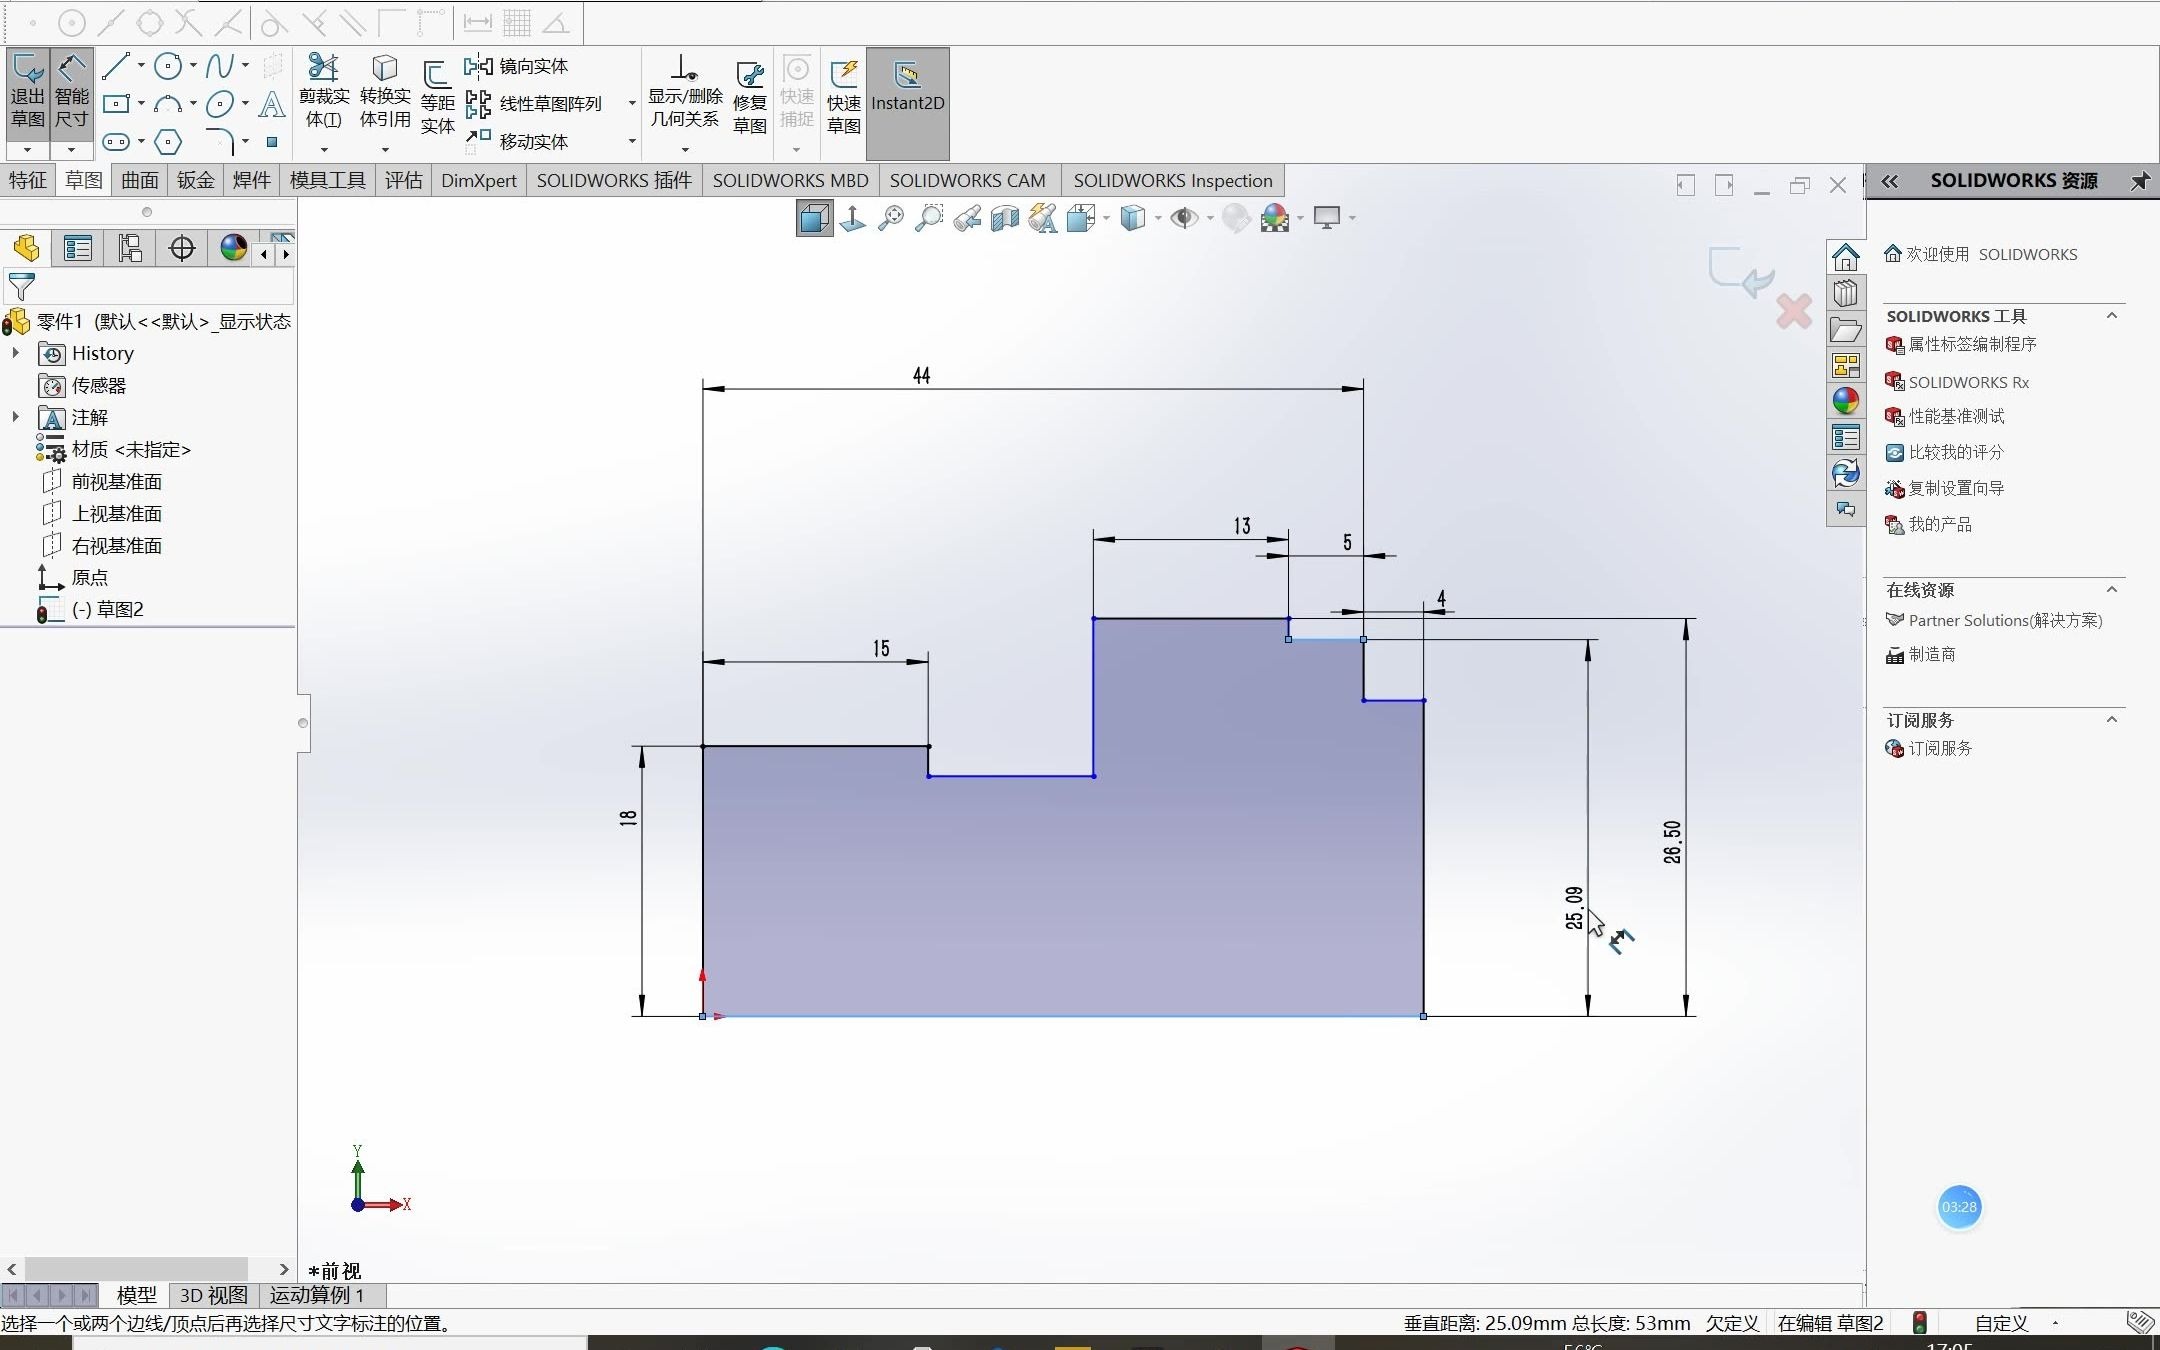Screen dimensions: 2160x1350
Task: Collapse the SOLIDWORKS 工具 section
Action: pos(2112,316)
